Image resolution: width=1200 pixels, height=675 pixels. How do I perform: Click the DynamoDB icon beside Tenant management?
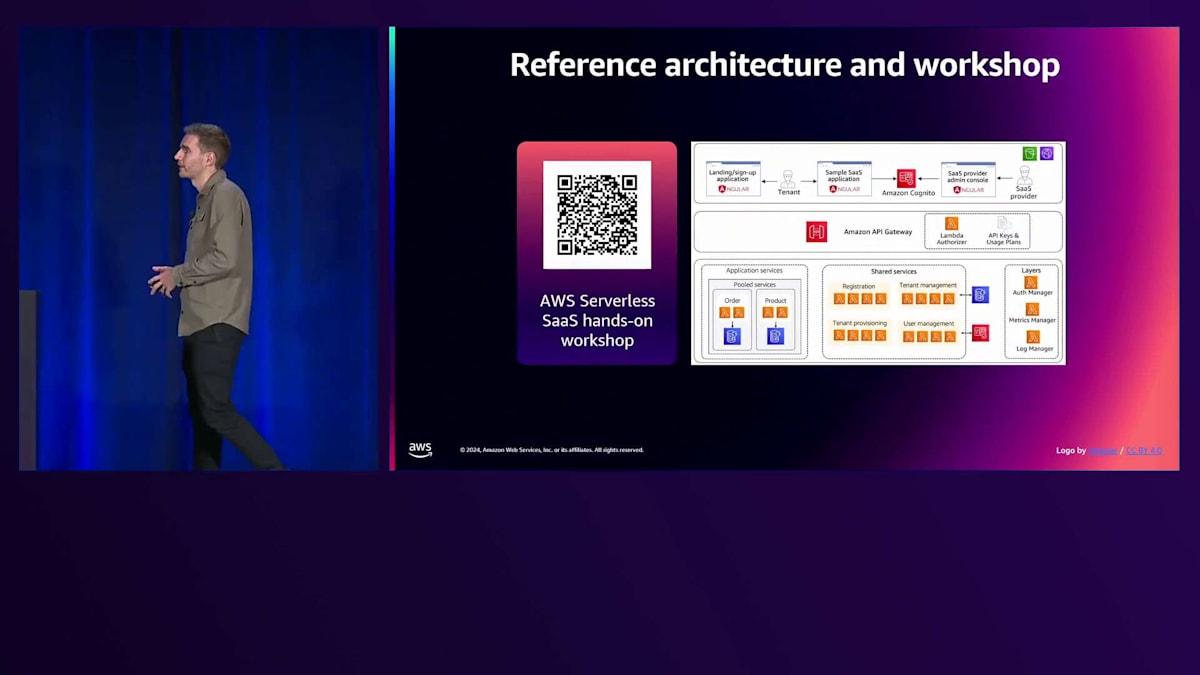980,294
